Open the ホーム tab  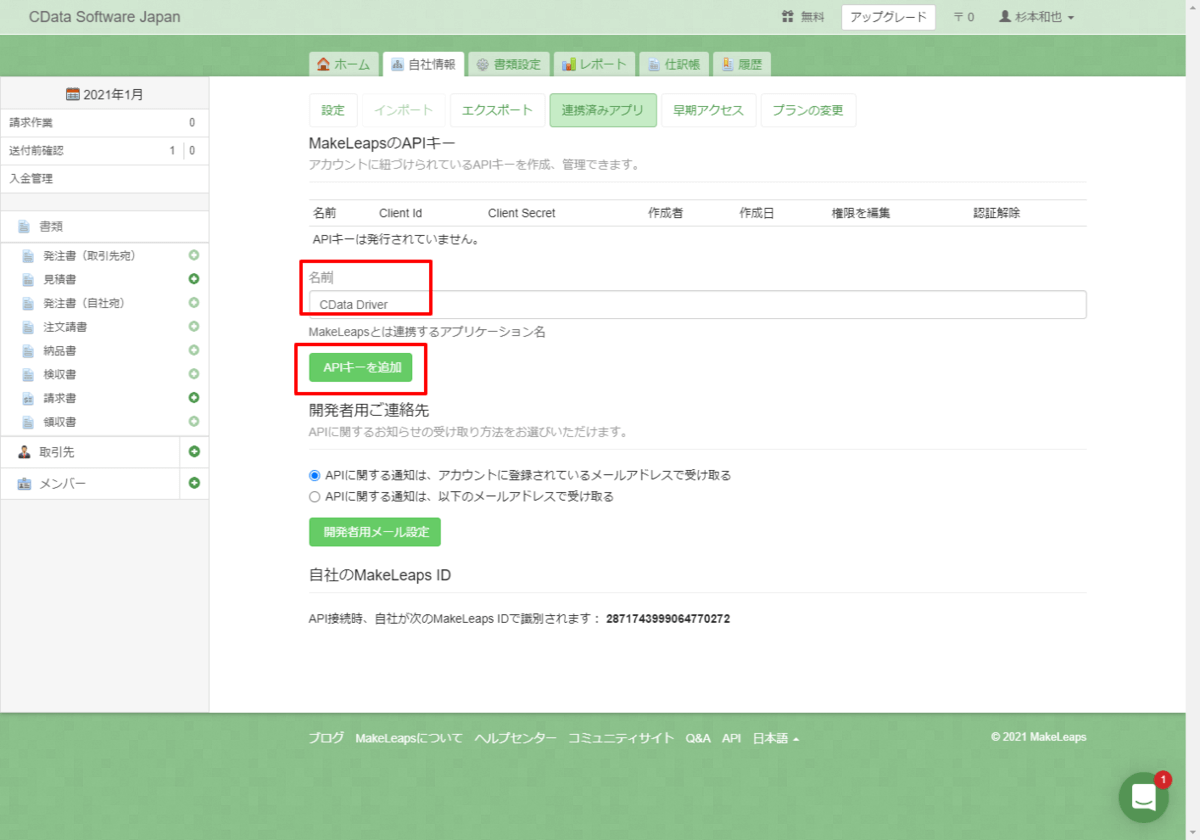343,64
